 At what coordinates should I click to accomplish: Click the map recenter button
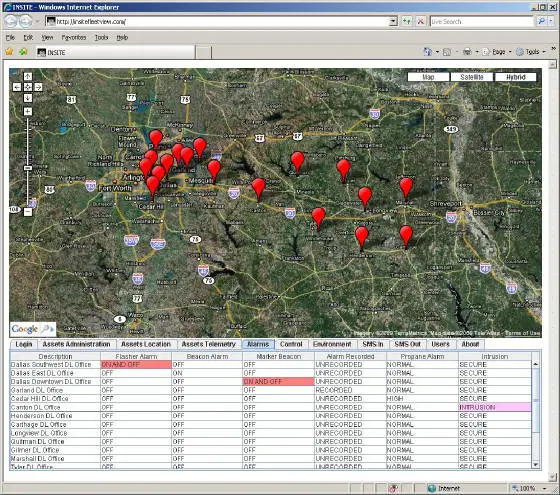28,87
